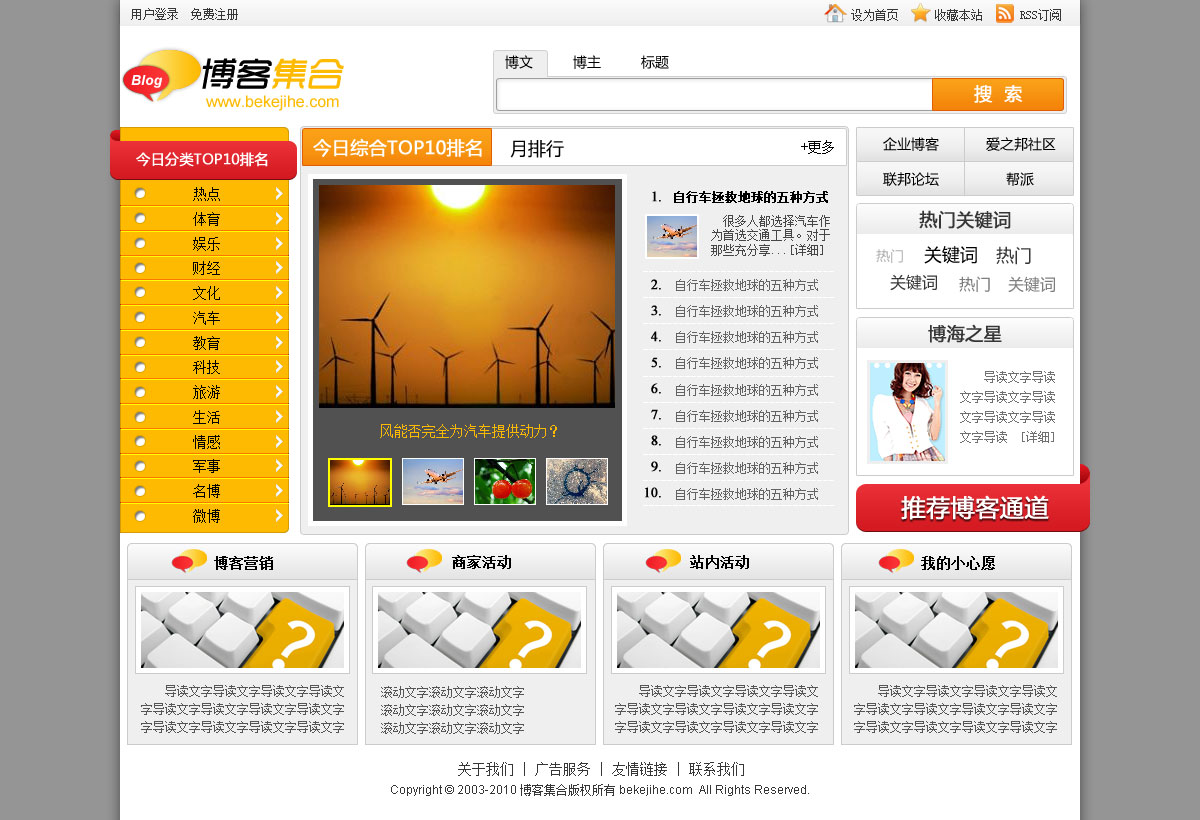Switch to the 博文 search tab
This screenshot has width=1200, height=820.
(x=520, y=63)
